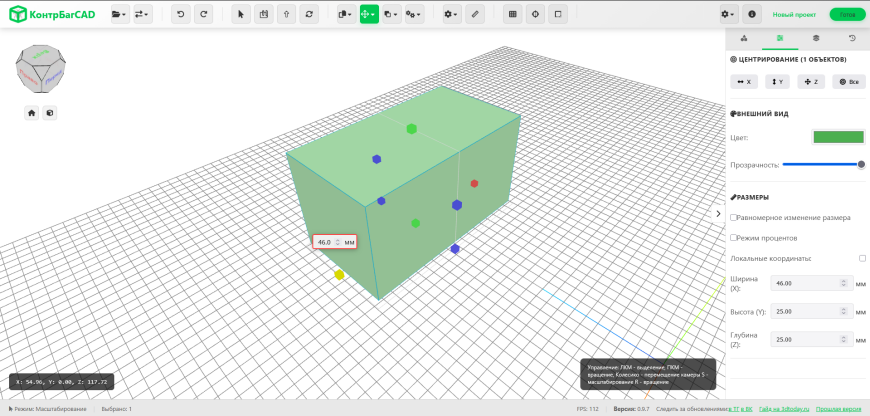Screen dimensions: 870x416
Task: Enable Режим процентов checkbox
Action: pyautogui.click(x=734, y=237)
